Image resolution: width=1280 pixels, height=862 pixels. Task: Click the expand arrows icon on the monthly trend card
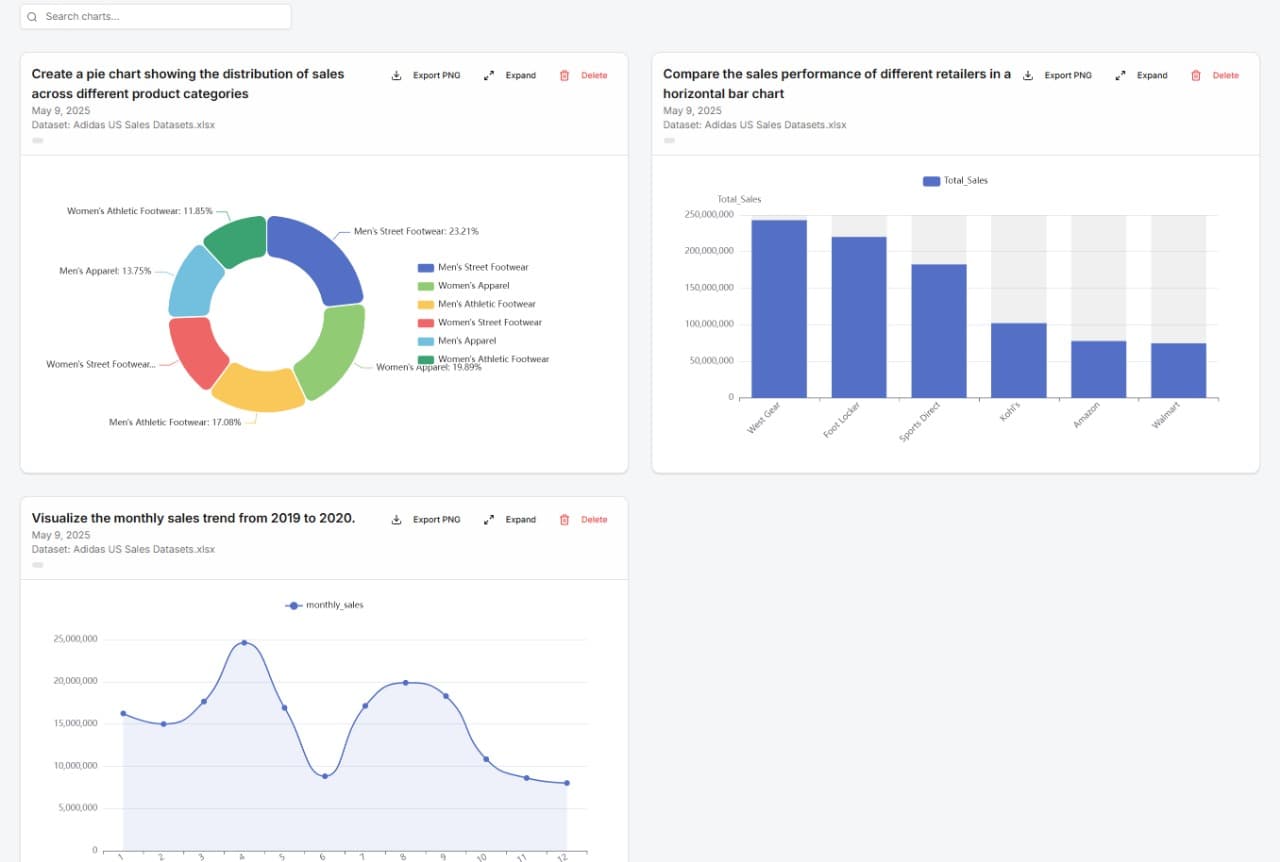489,519
